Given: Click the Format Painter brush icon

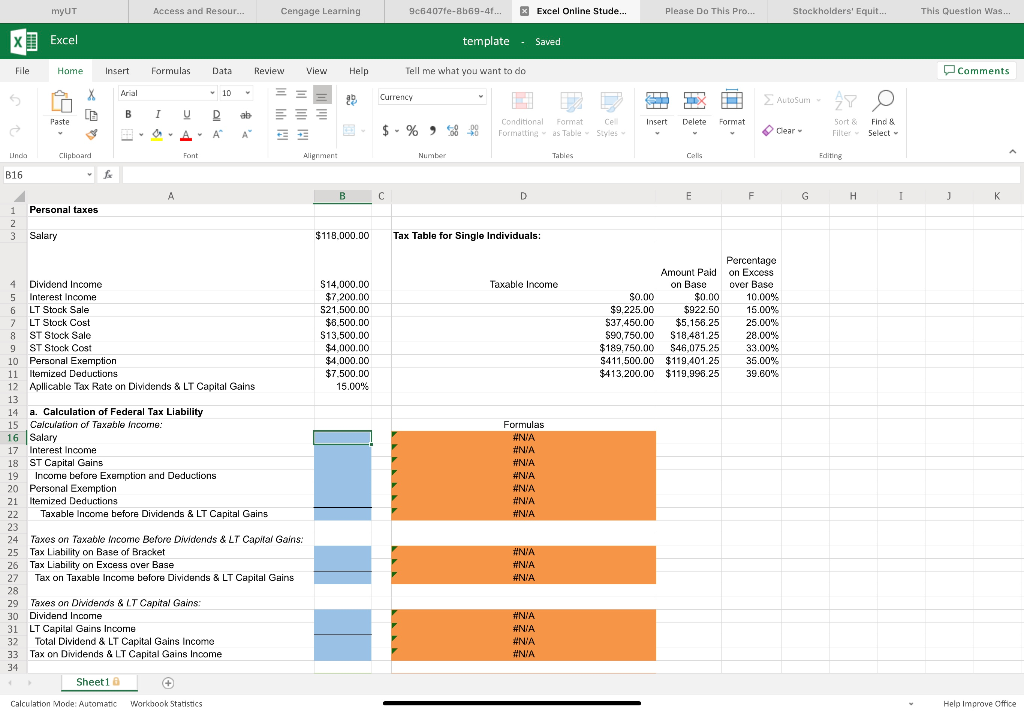Looking at the screenshot, I should [x=93, y=135].
